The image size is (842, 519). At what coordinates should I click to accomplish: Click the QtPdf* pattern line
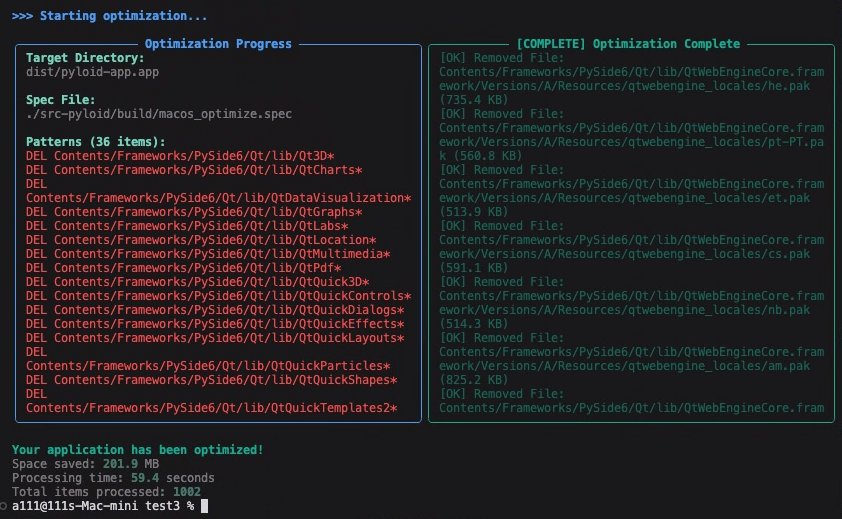pos(184,268)
